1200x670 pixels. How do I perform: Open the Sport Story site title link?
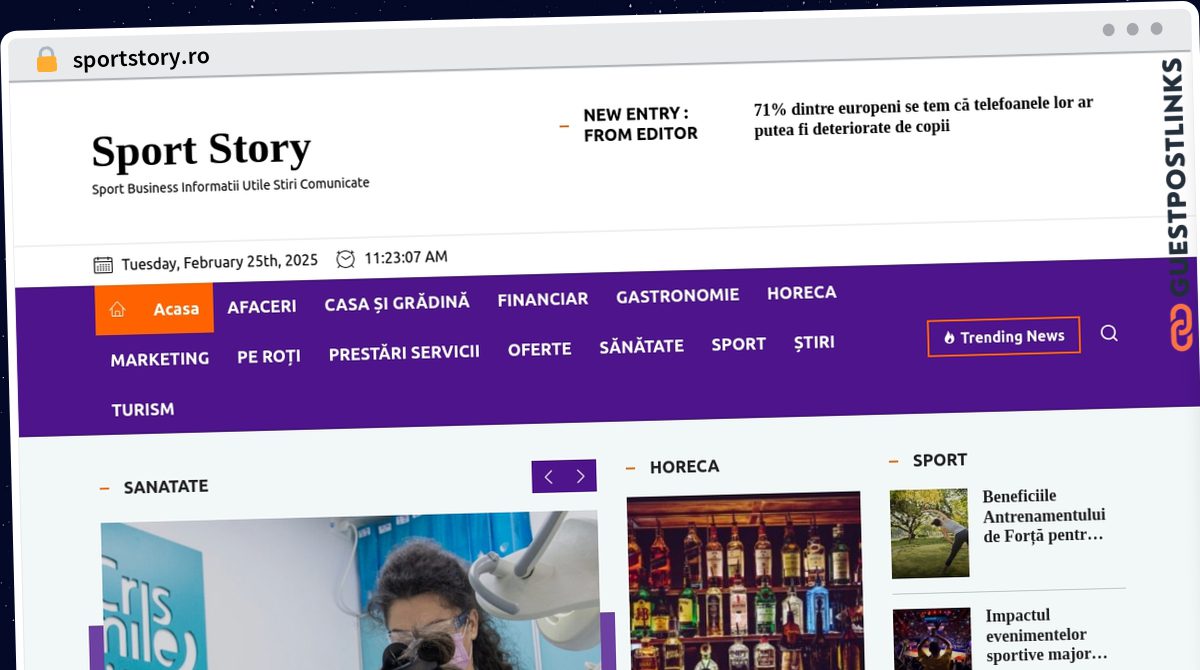[201, 150]
